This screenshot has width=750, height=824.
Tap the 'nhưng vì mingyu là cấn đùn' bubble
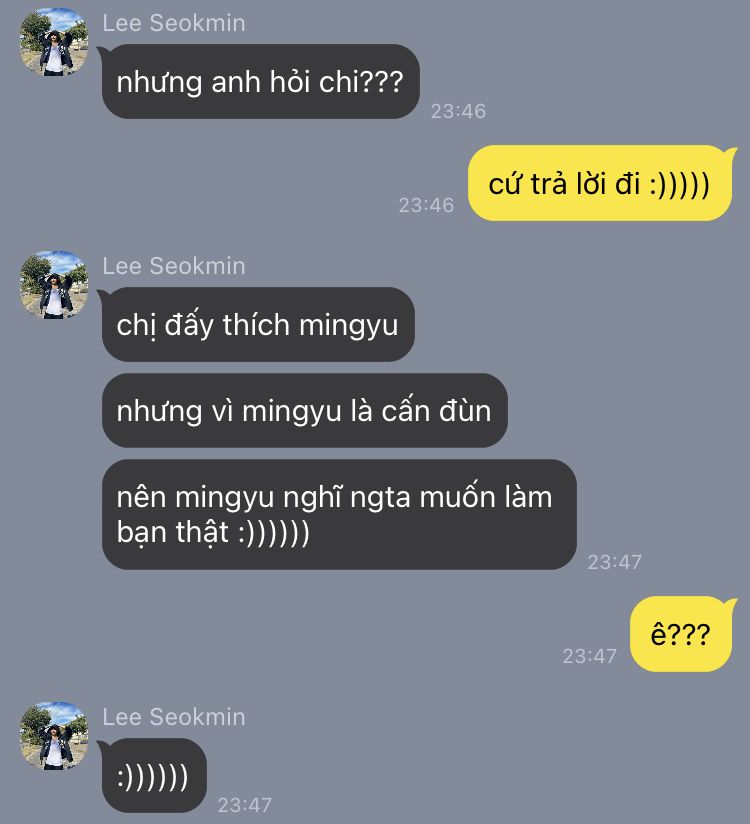pyautogui.click(x=304, y=410)
